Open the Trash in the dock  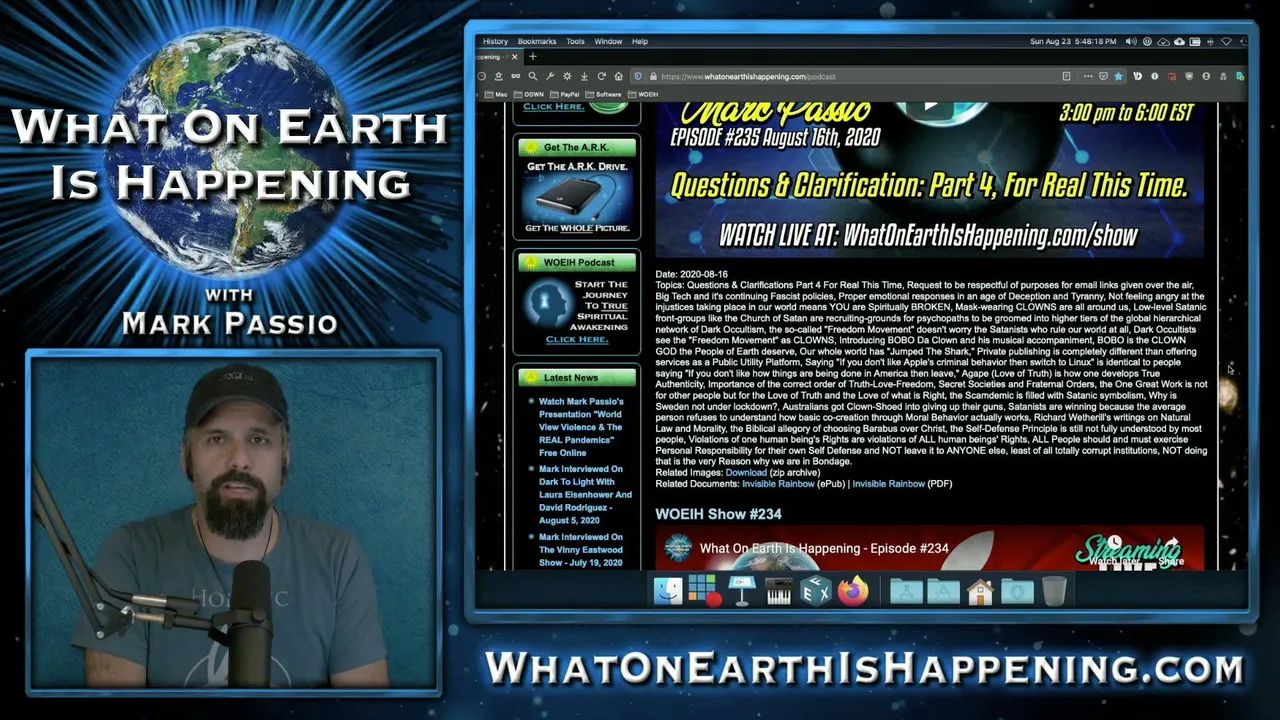point(1054,591)
